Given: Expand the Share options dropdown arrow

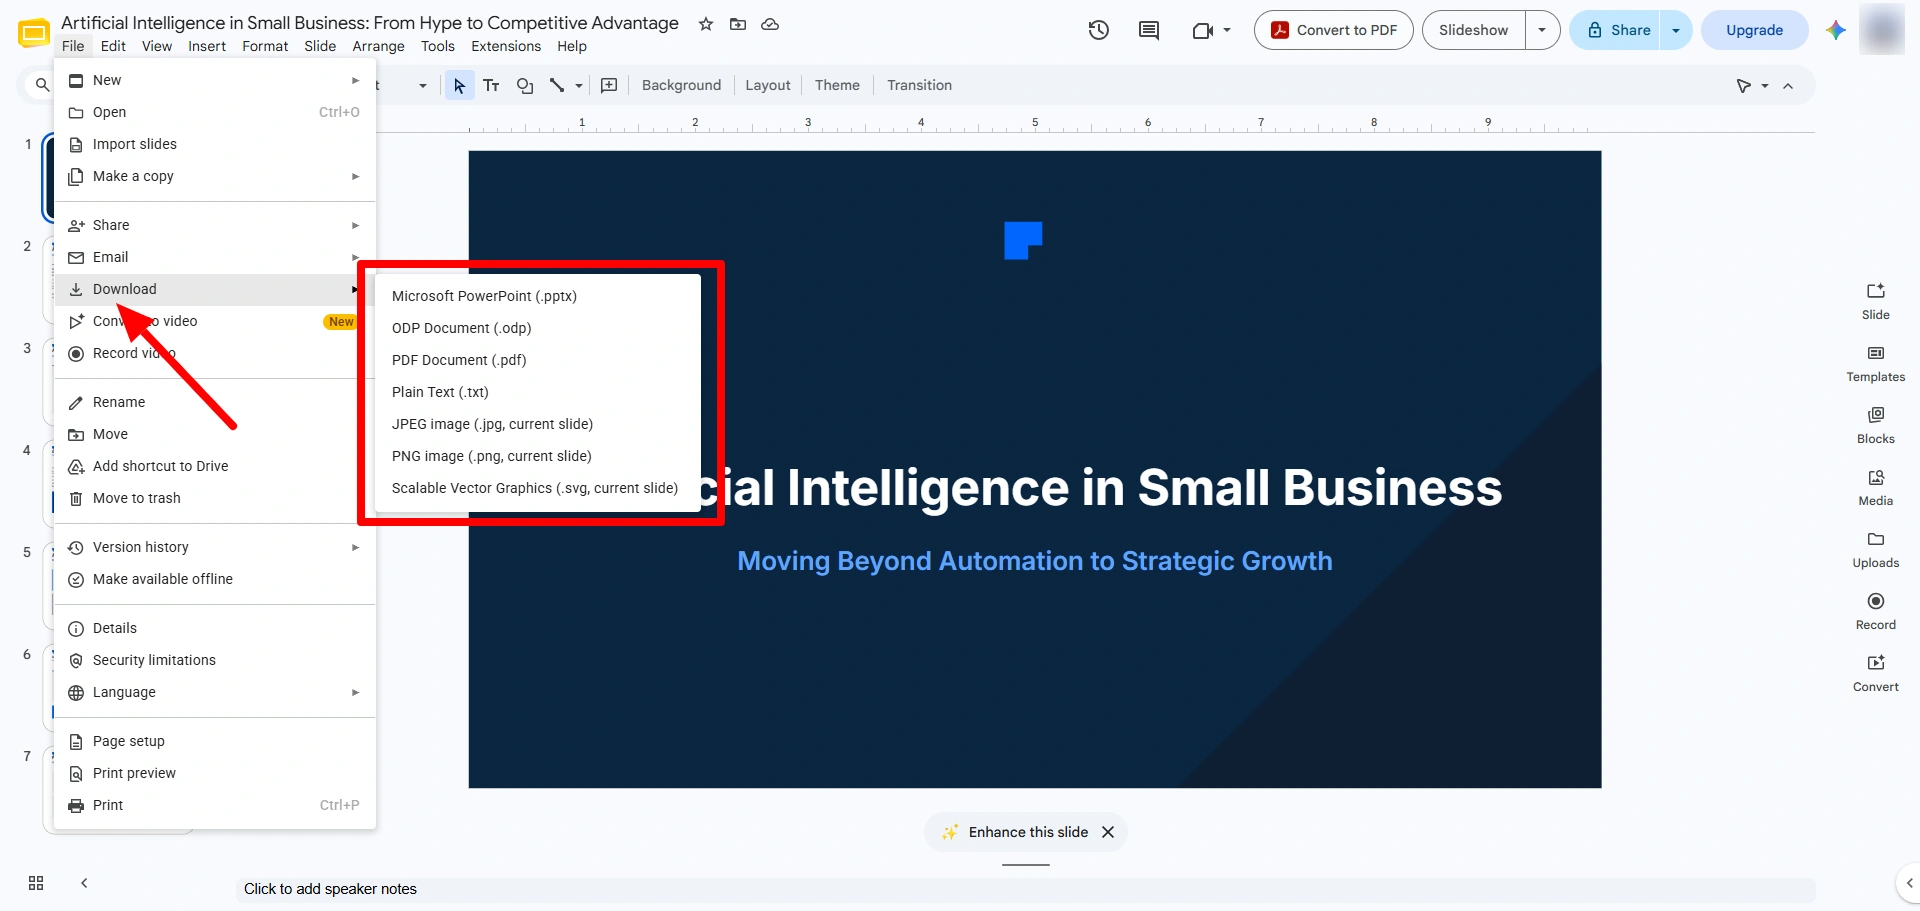Looking at the screenshot, I should click(x=1676, y=30).
